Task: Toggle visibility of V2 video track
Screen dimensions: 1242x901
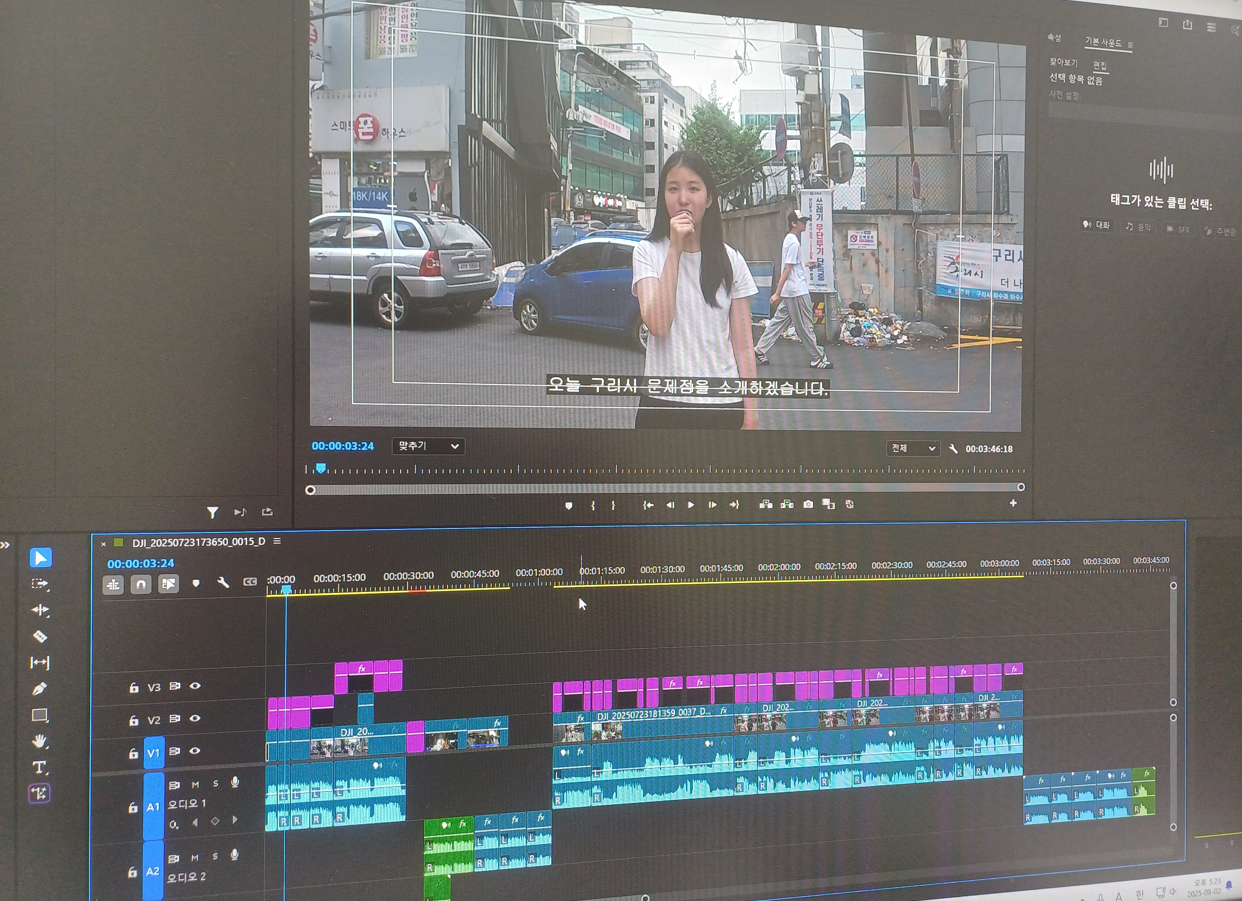Action: [195, 718]
